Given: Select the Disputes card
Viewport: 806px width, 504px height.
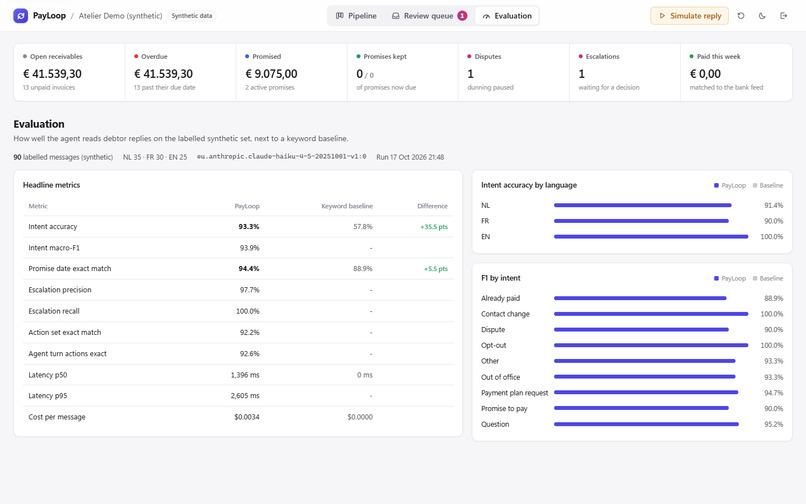Looking at the screenshot, I should coord(514,72).
